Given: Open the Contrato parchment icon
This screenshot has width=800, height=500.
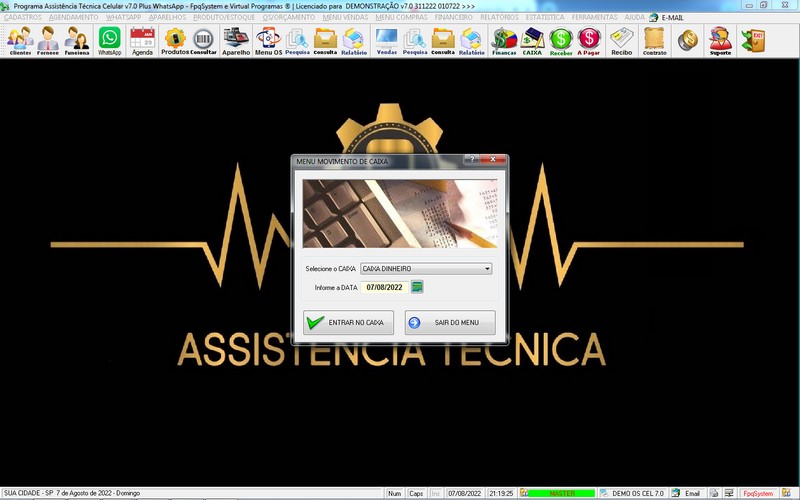Looking at the screenshot, I should pyautogui.click(x=655, y=41).
